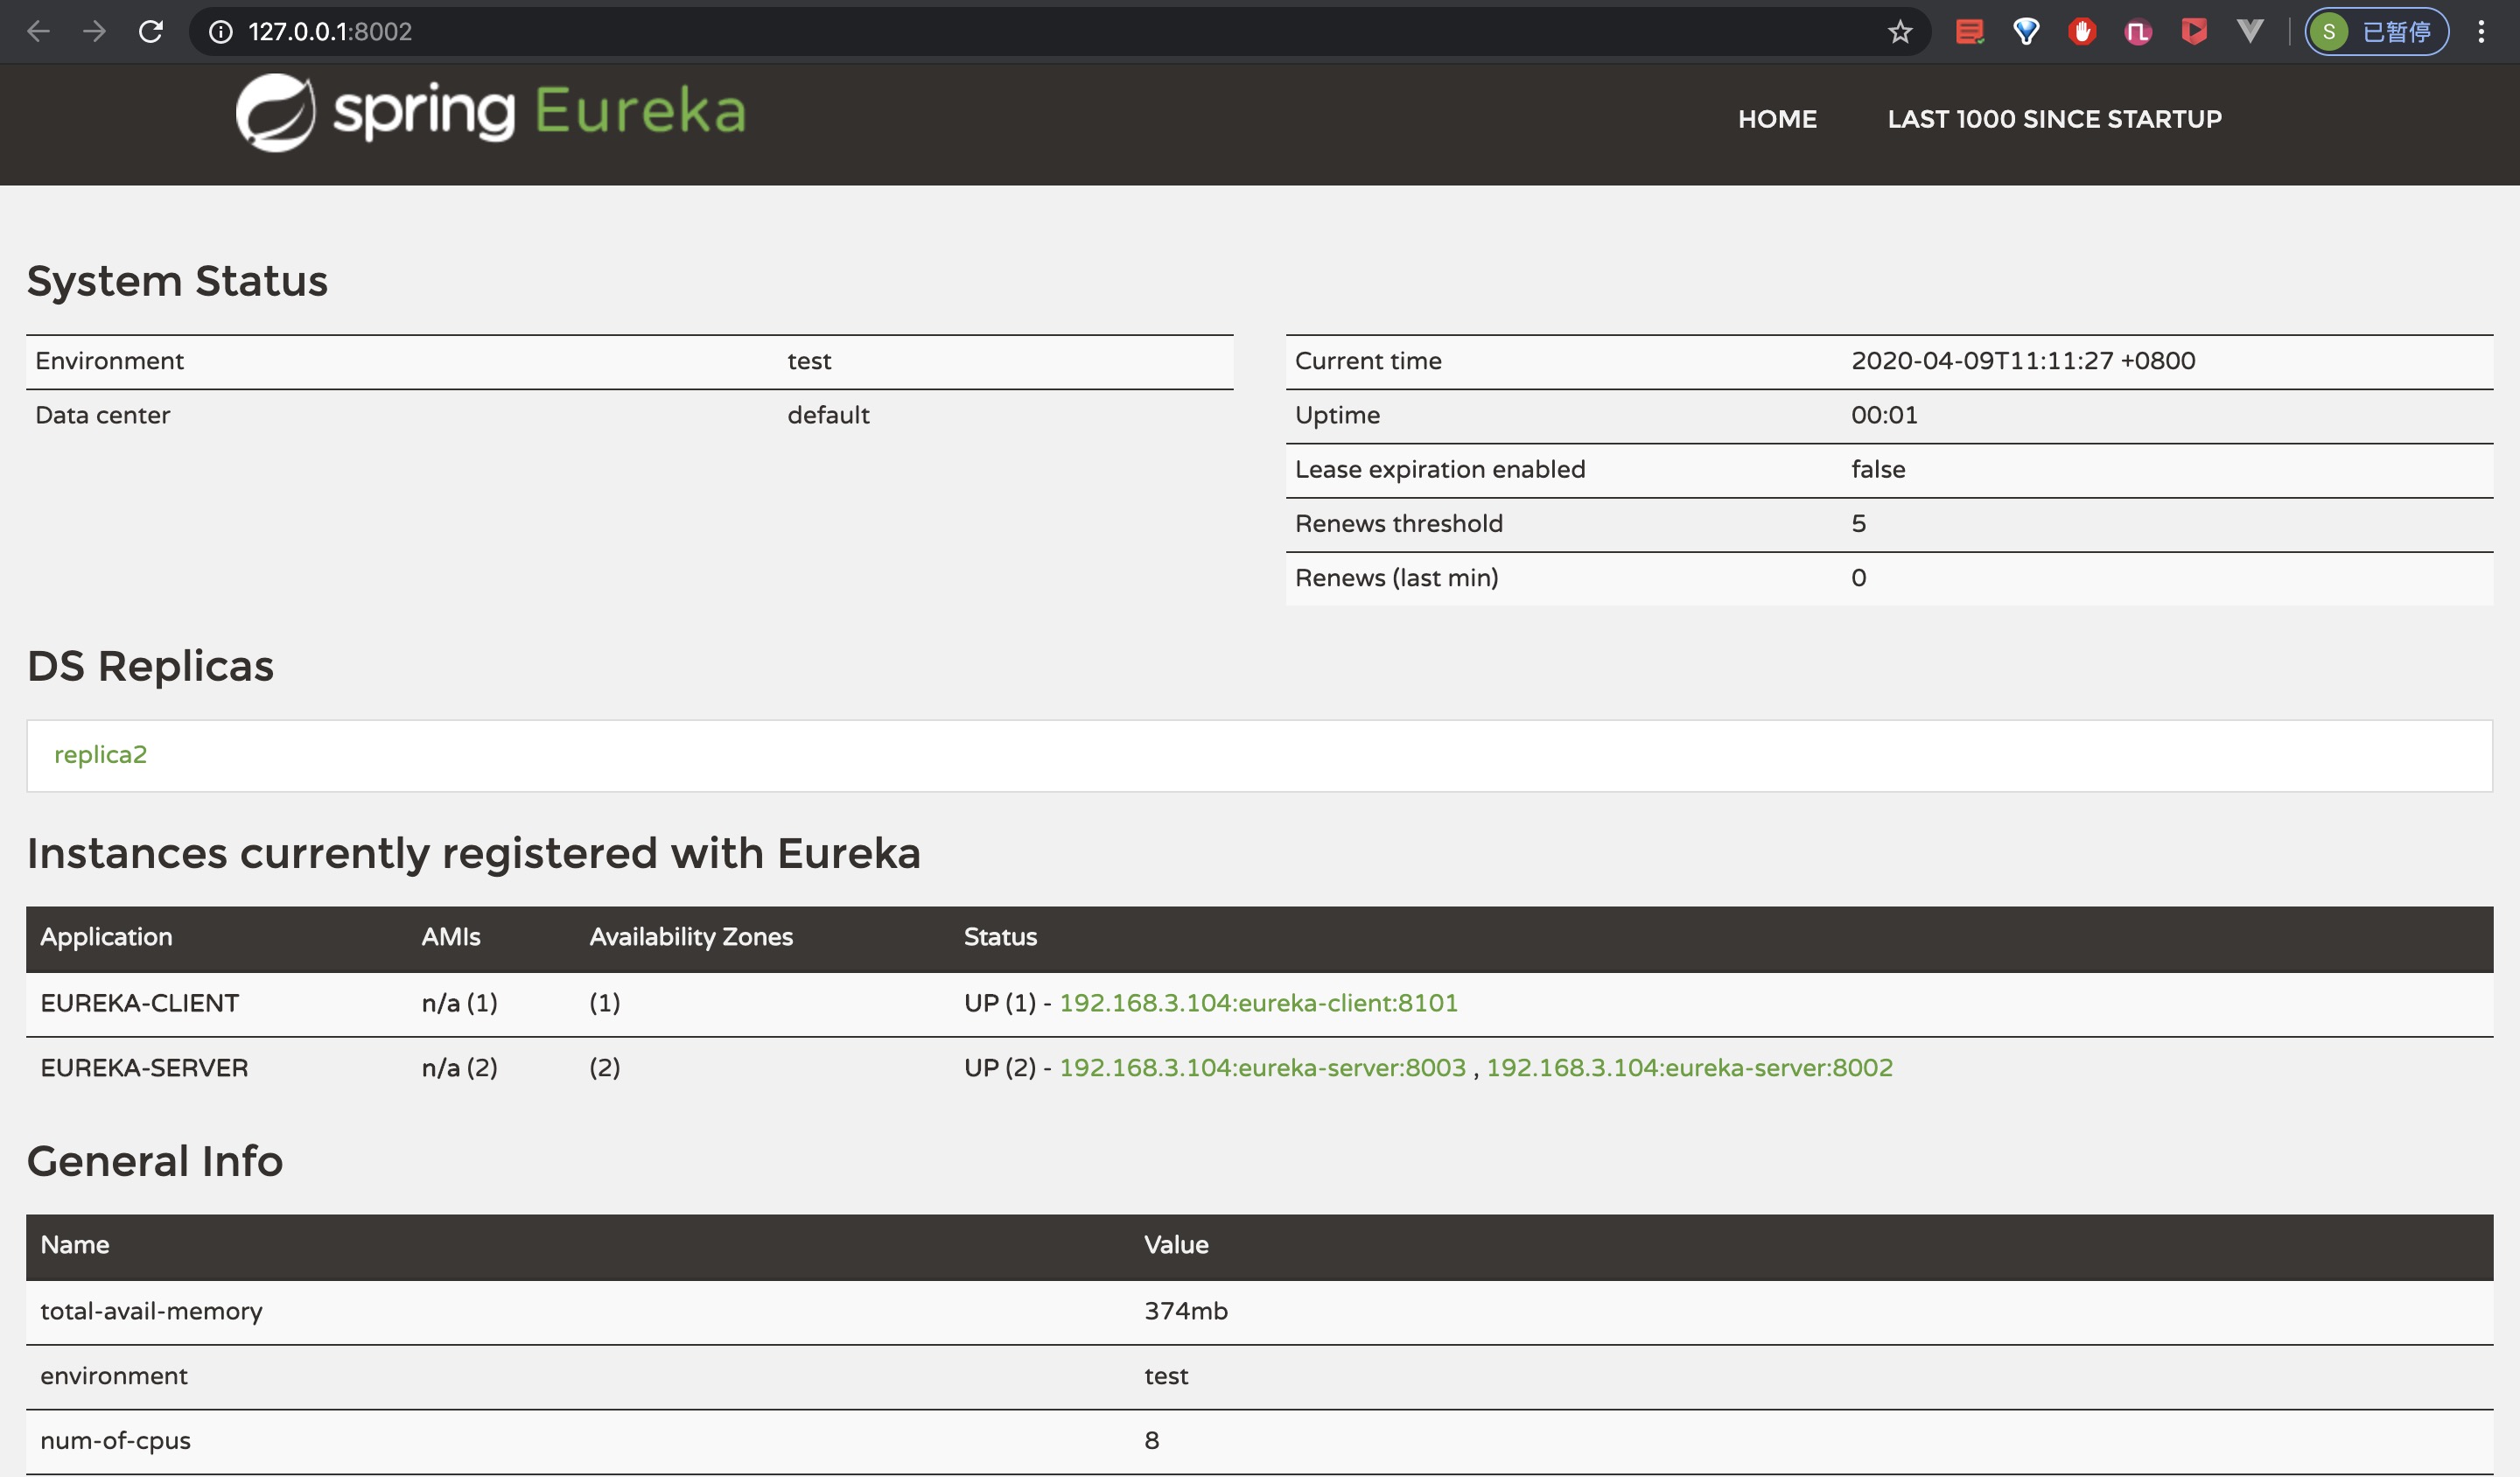Open the blue diamond extension icon

coord(2026,32)
